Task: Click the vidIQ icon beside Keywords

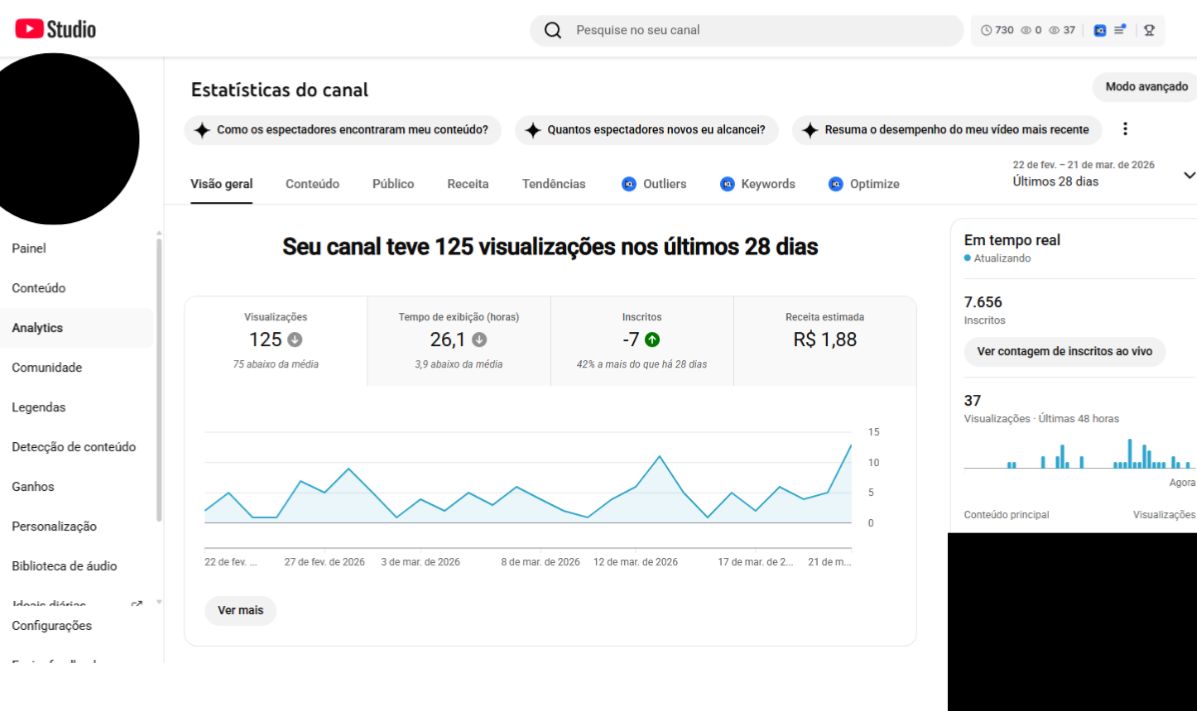Action: pos(727,184)
